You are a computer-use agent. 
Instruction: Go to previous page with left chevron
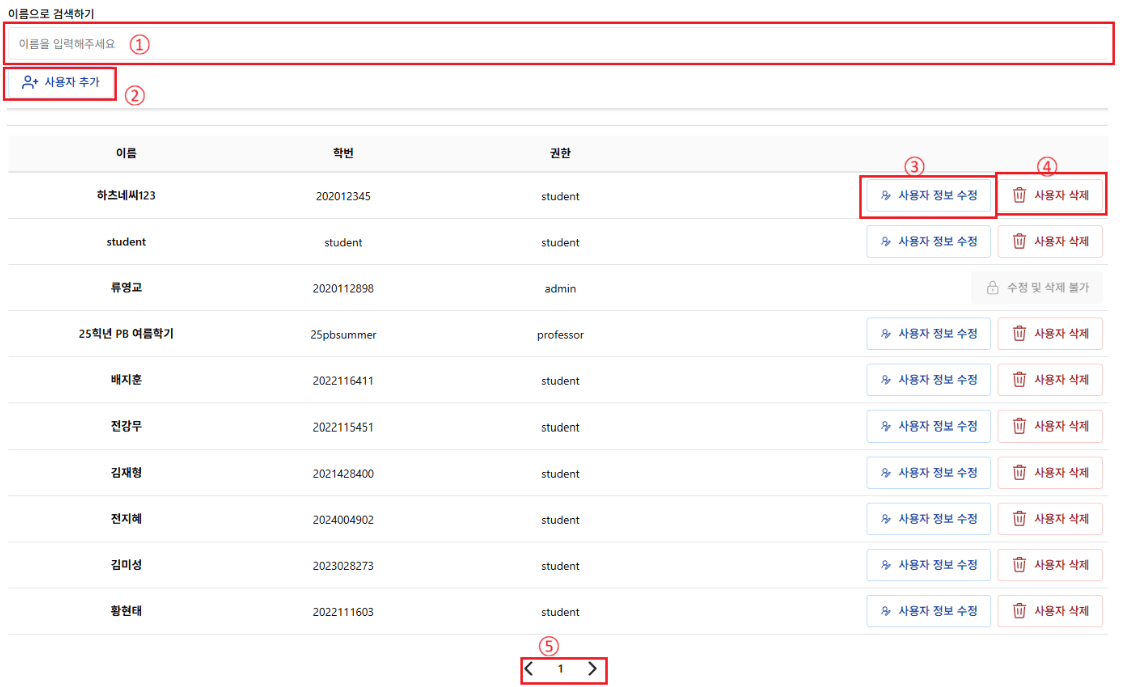pyautogui.click(x=530, y=669)
